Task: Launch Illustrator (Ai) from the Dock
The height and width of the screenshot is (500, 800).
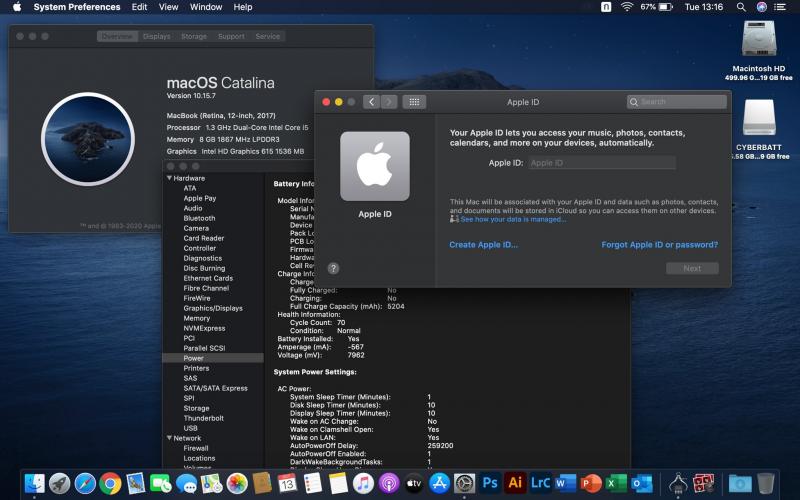Action: tap(515, 483)
